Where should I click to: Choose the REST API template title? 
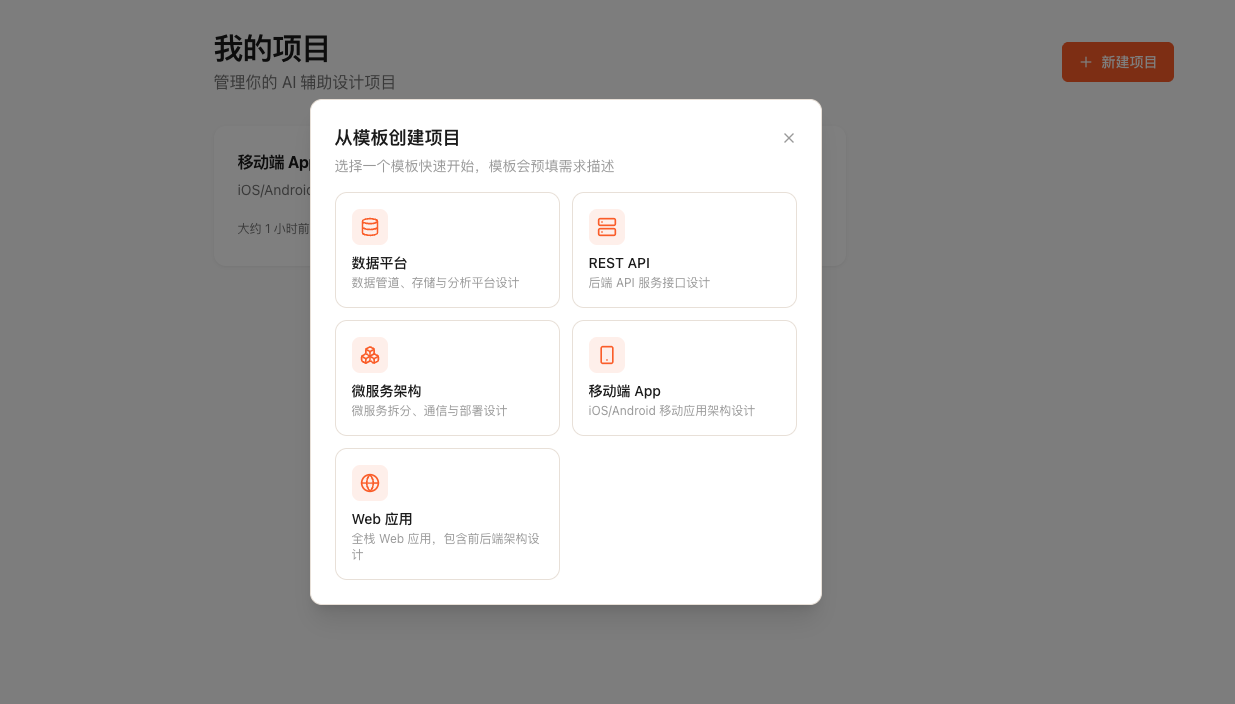tap(619, 263)
